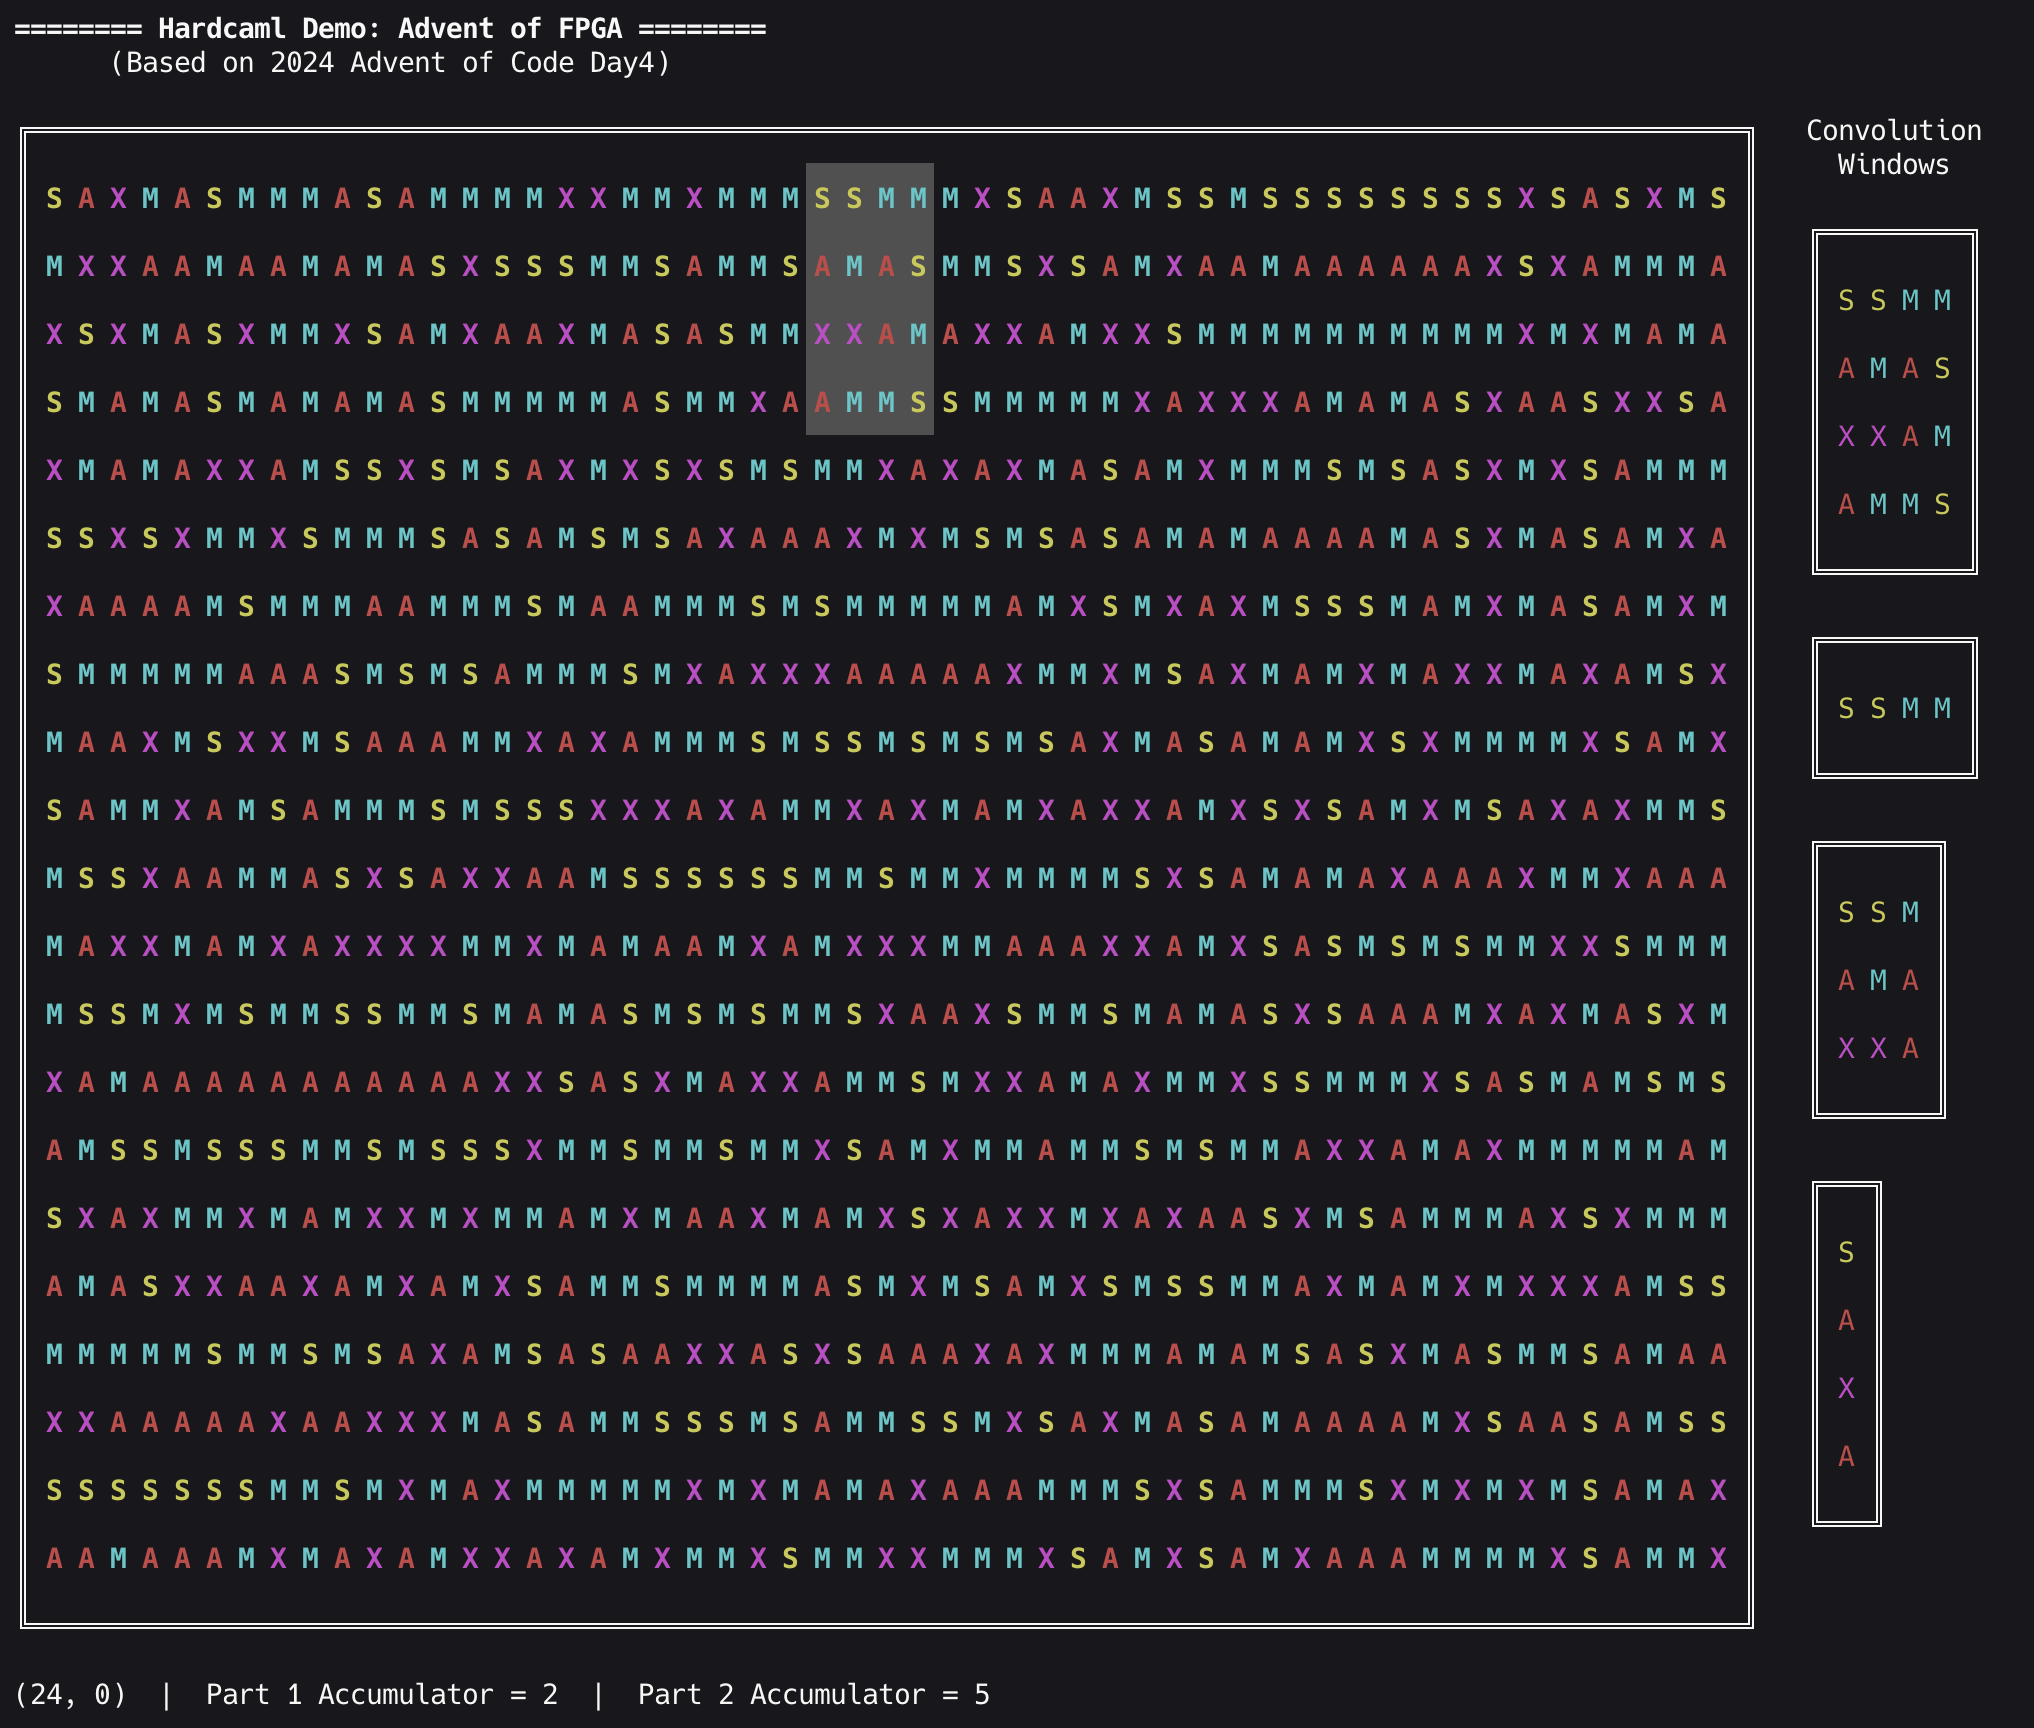Click the 'Part 1 Accumulator = 2' status
This screenshot has height=1728, width=2034.
pyautogui.click(x=382, y=1694)
